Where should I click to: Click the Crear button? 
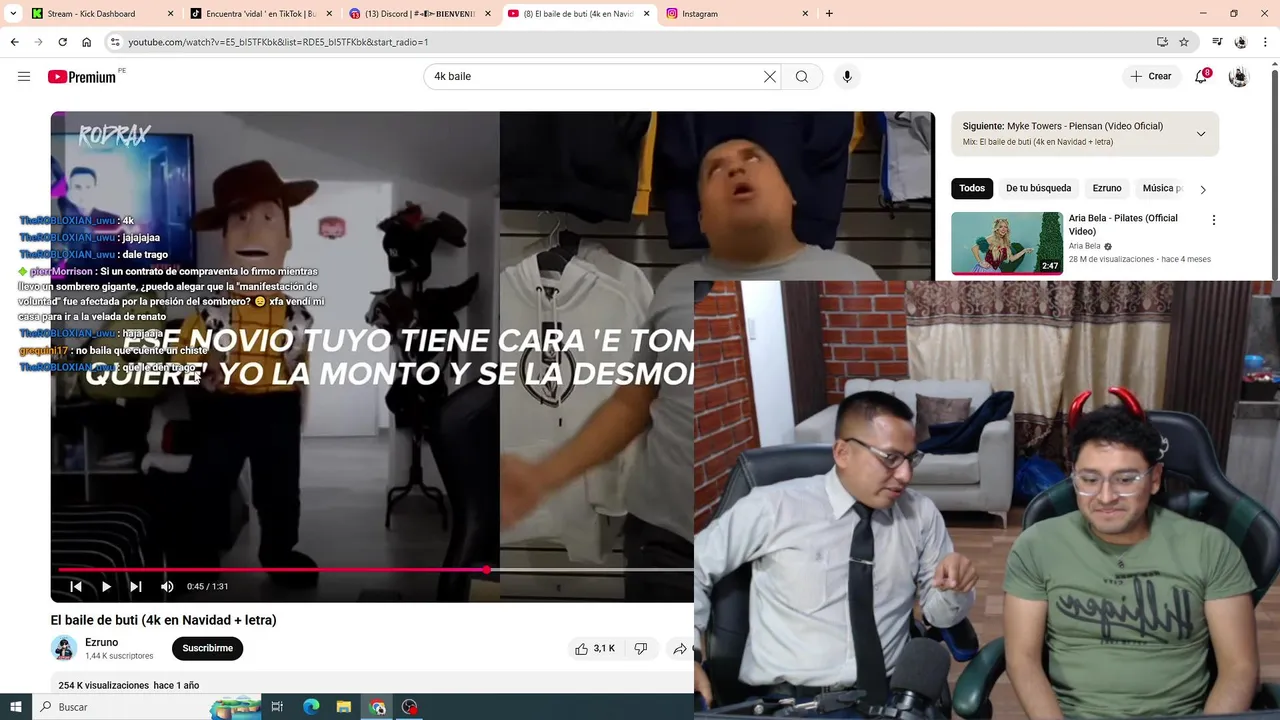tap(1151, 77)
